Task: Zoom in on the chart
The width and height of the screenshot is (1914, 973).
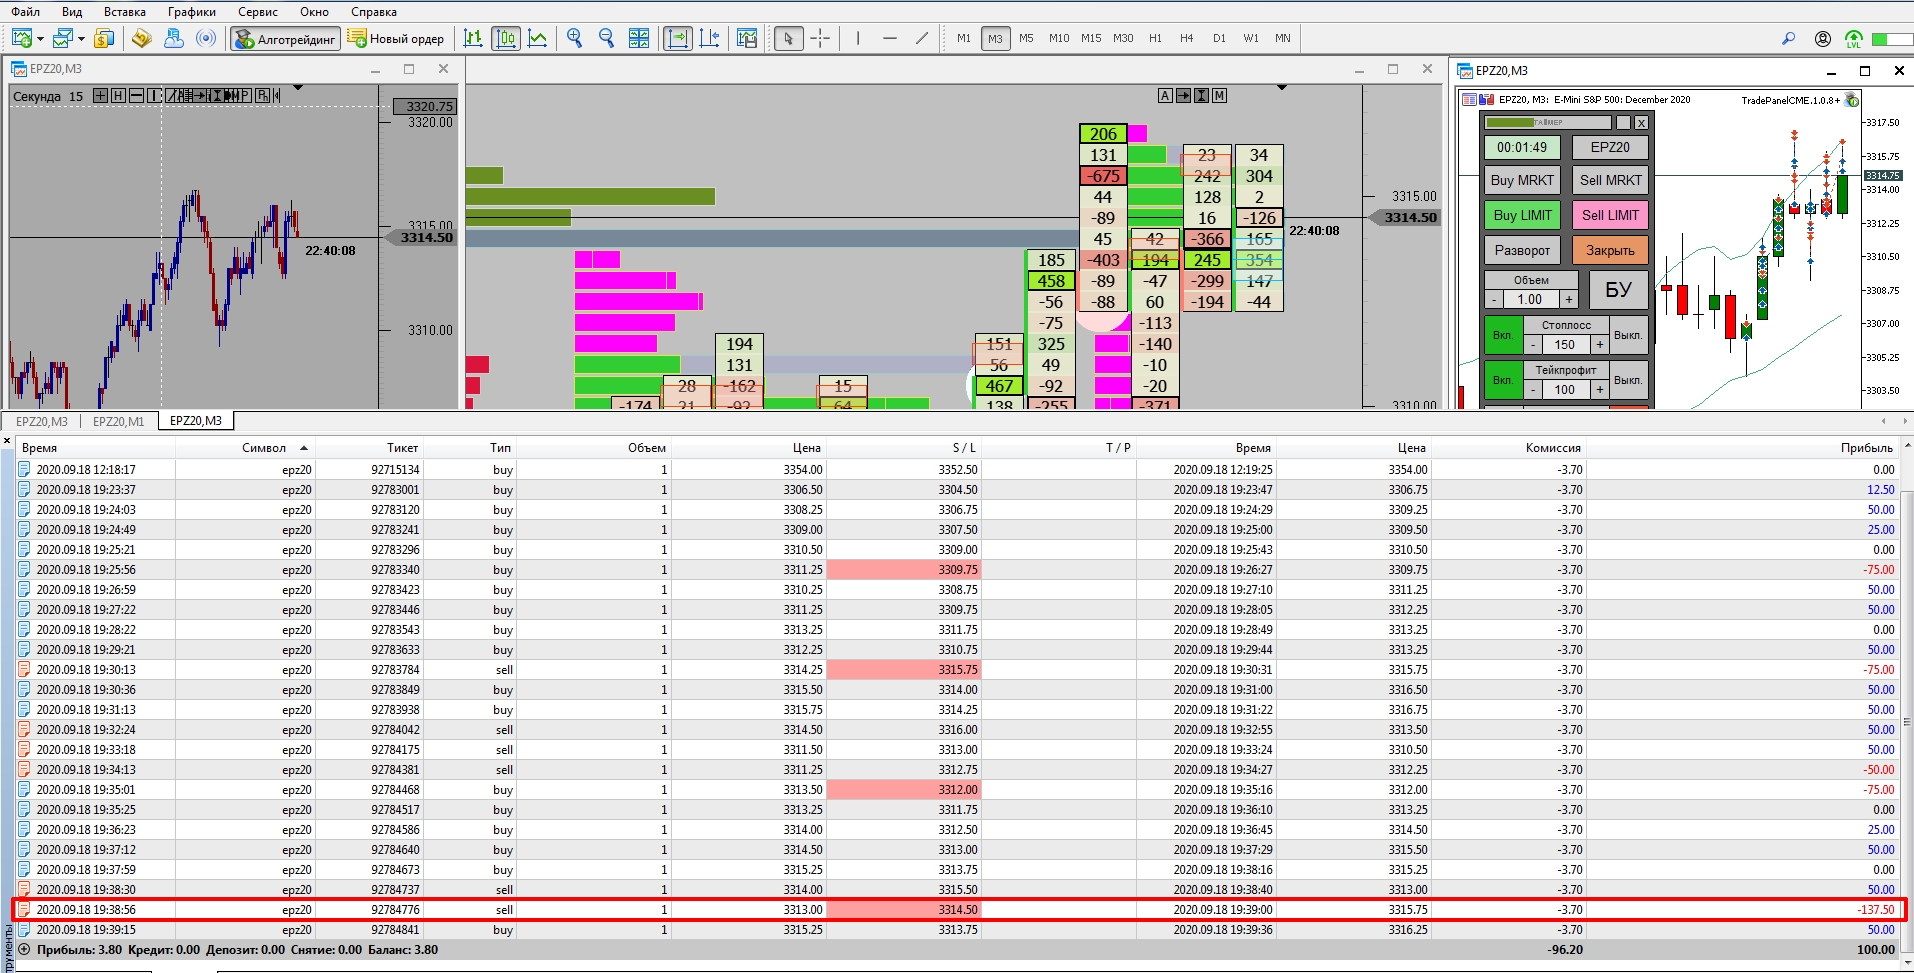Action: [x=575, y=38]
